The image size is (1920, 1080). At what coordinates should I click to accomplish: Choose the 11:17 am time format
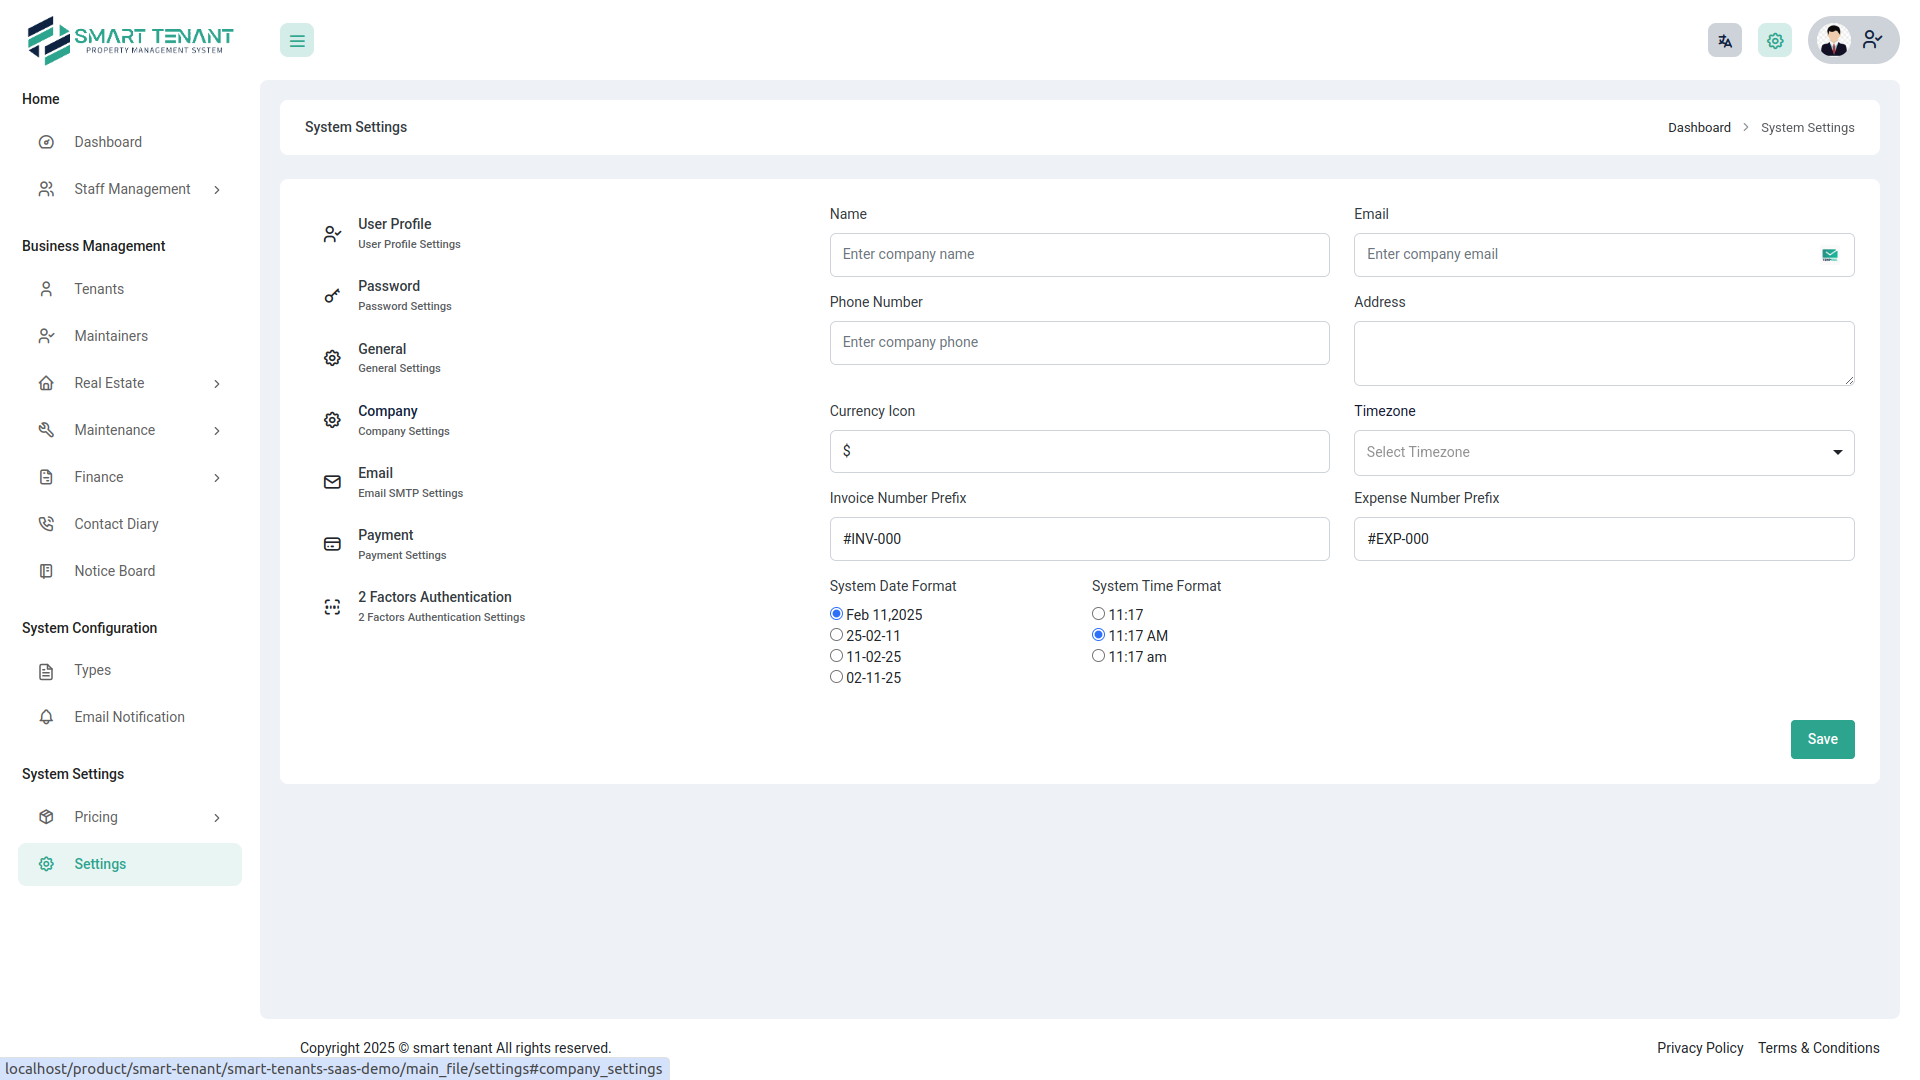click(1098, 655)
